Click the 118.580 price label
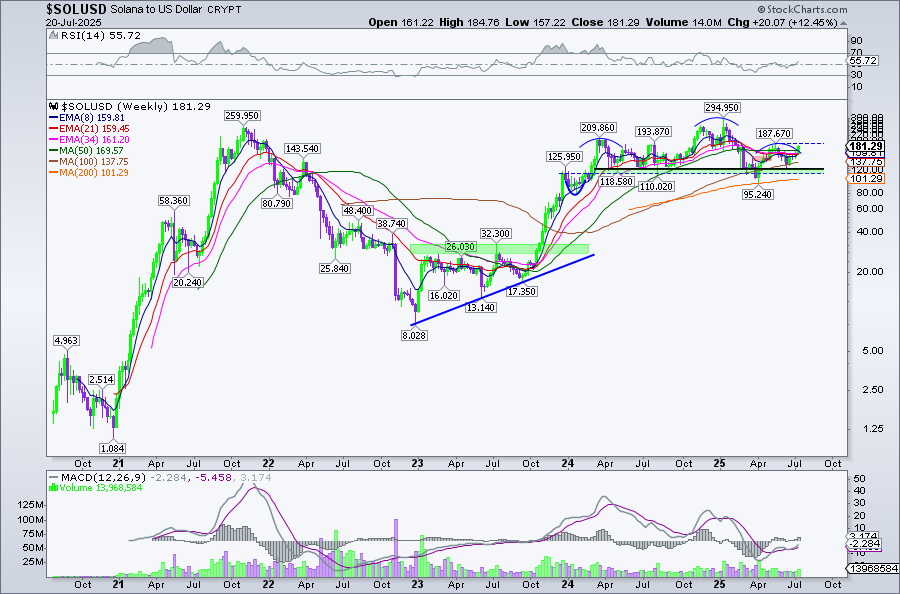 click(x=616, y=181)
